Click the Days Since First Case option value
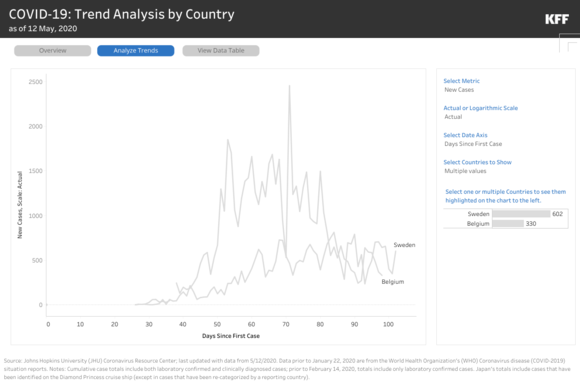This screenshot has height=387, width=580. (473, 144)
